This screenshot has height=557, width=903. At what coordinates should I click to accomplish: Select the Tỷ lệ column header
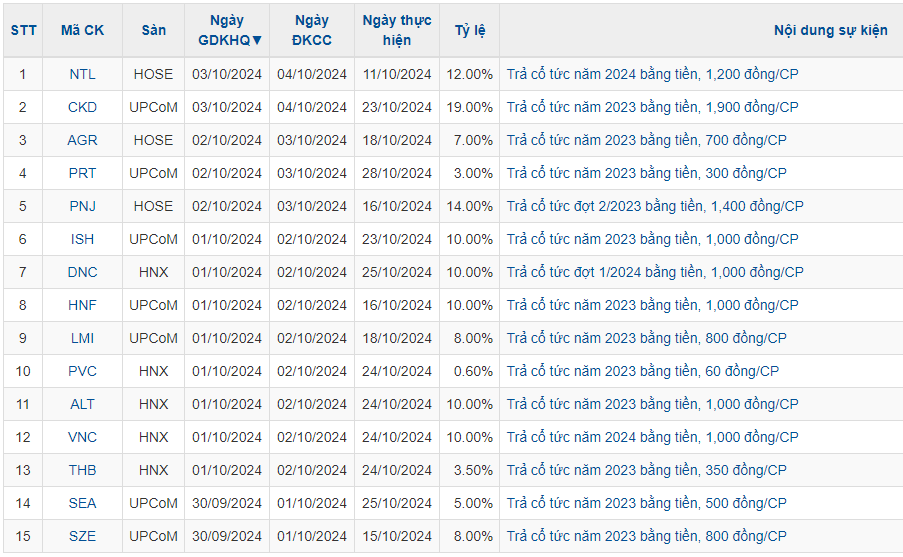coord(469,30)
